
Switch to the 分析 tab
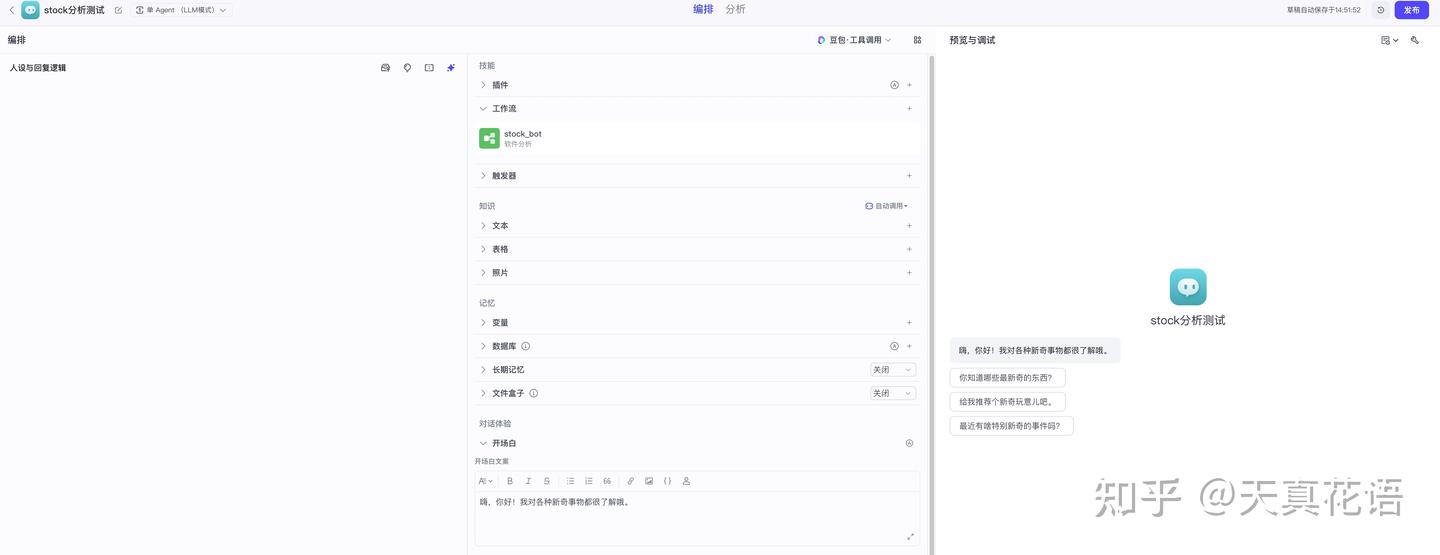[x=735, y=9]
